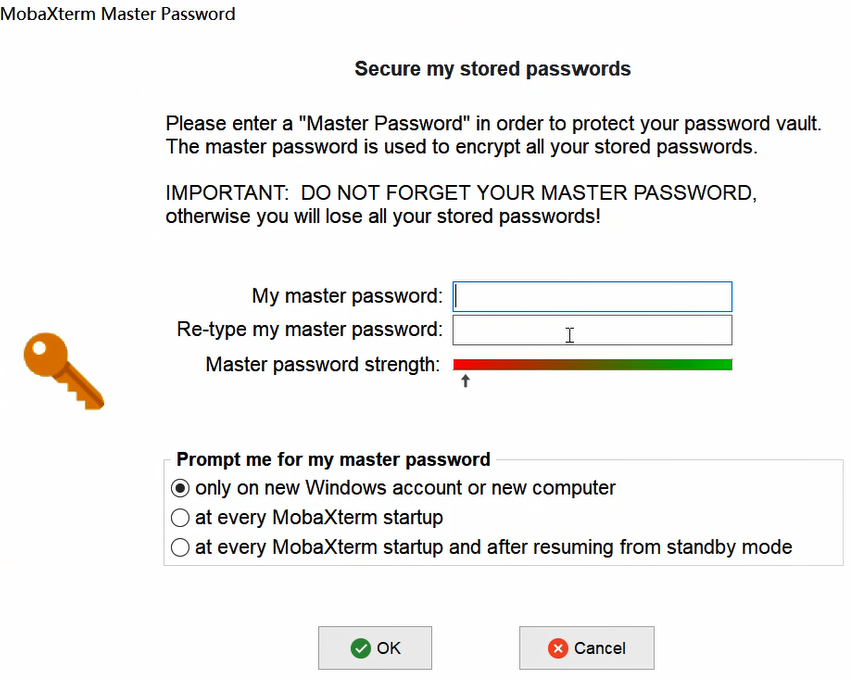This screenshot has height=680, width=851.
Task: Select only on new Windows account option
Action: [180, 488]
